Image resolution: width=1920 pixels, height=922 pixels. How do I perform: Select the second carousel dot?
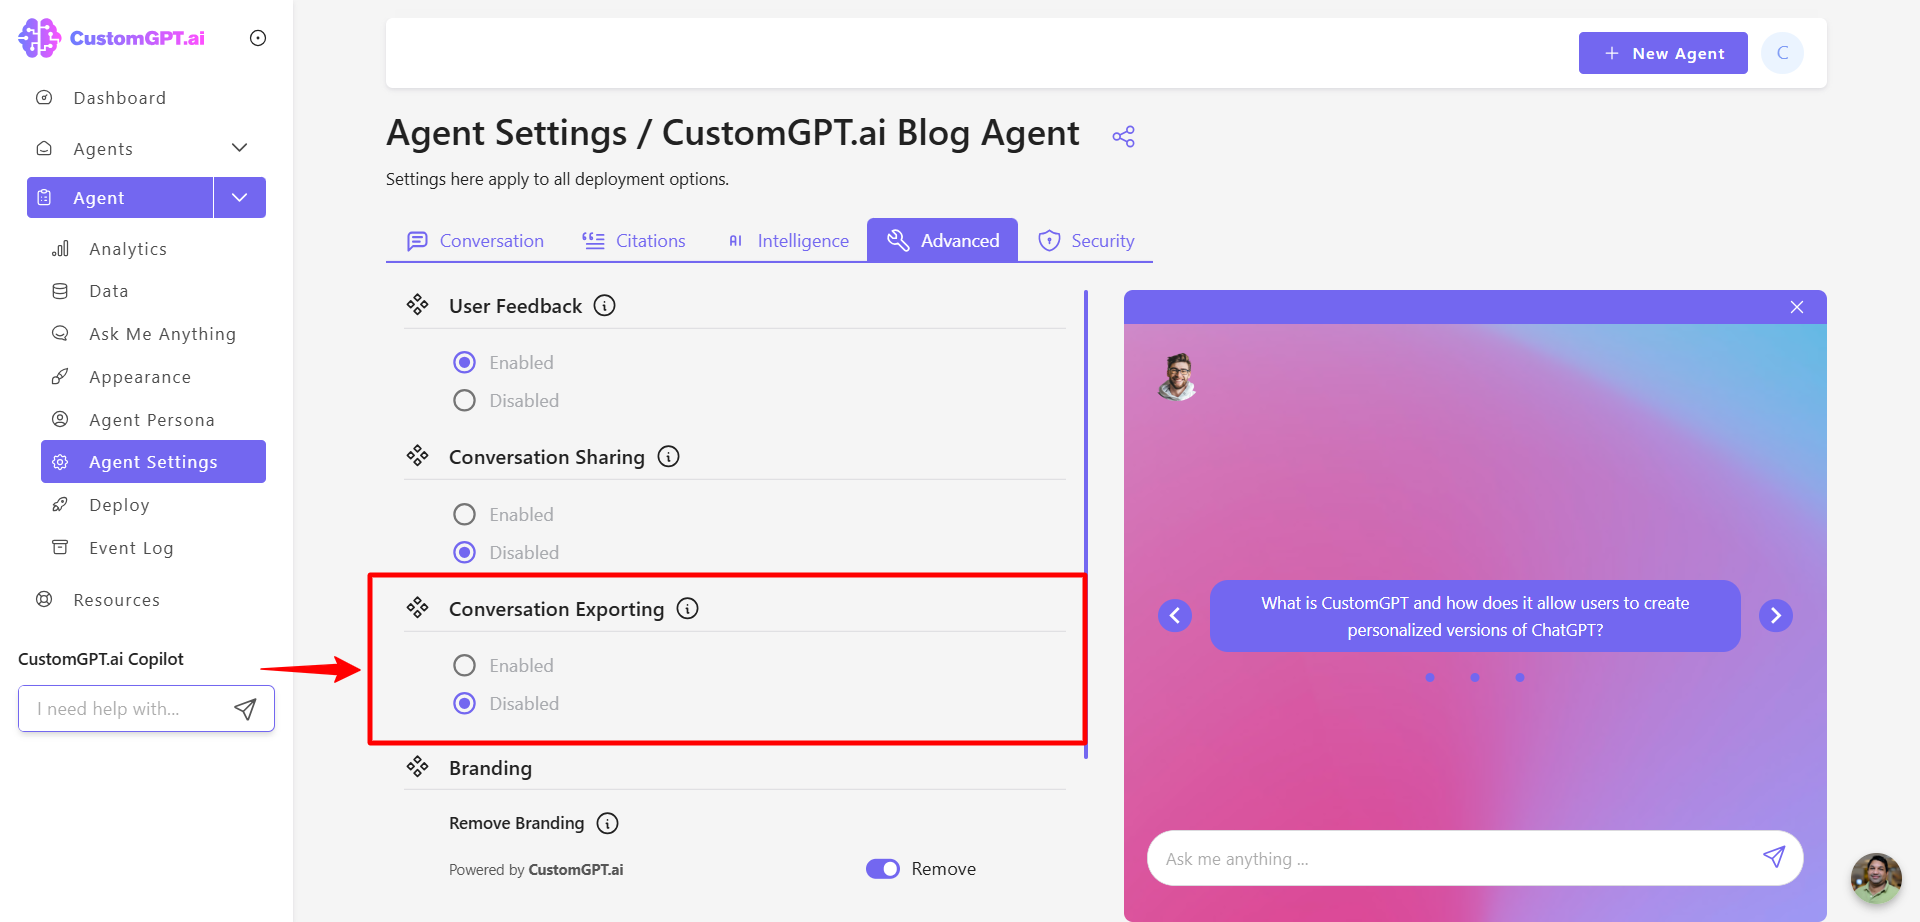[1475, 678]
